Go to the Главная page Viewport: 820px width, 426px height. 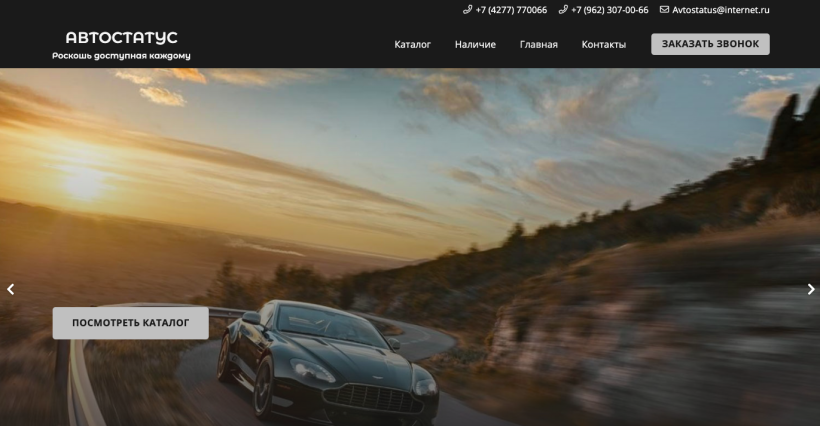click(x=539, y=44)
